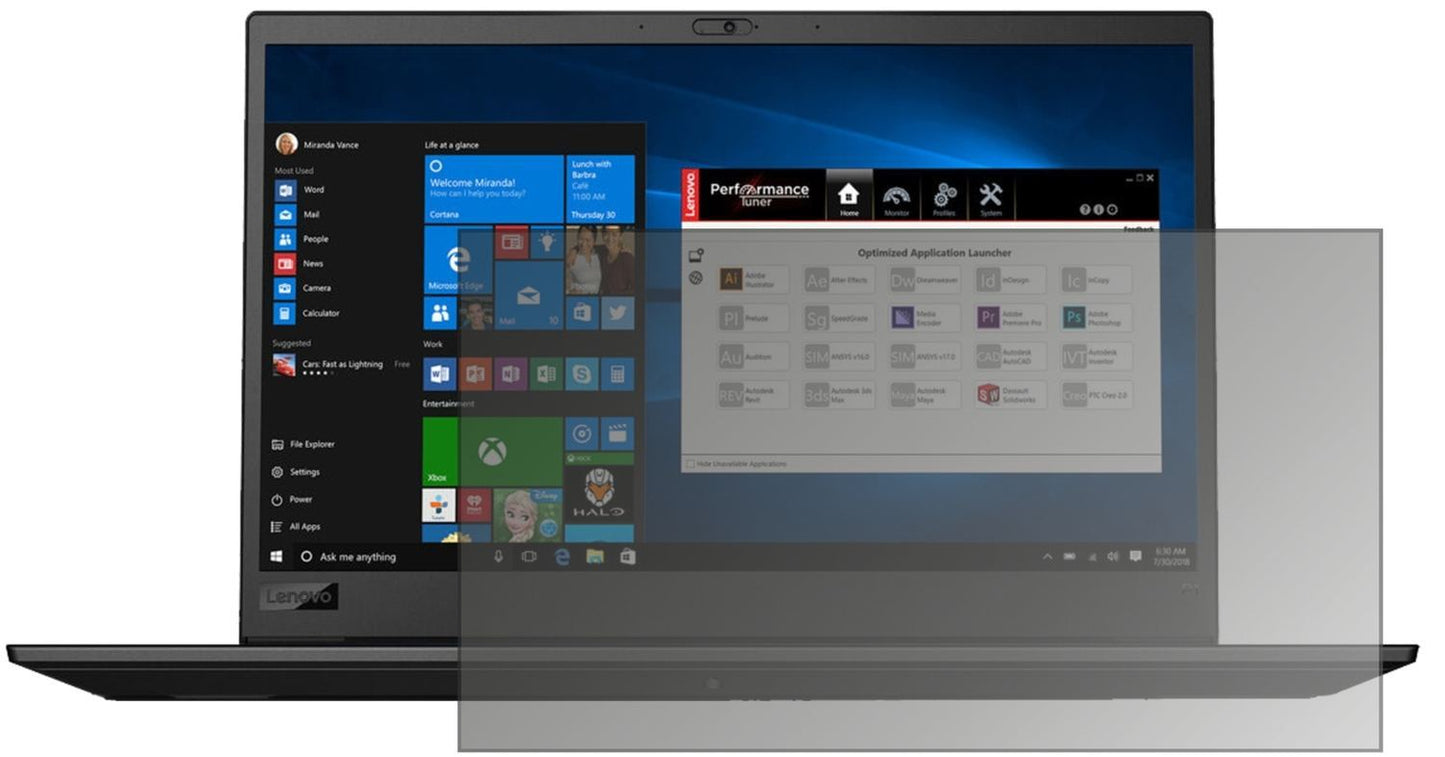This screenshot has height=757, width=1445.
Task: Launch SpeedGrade
Action: point(840,318)
